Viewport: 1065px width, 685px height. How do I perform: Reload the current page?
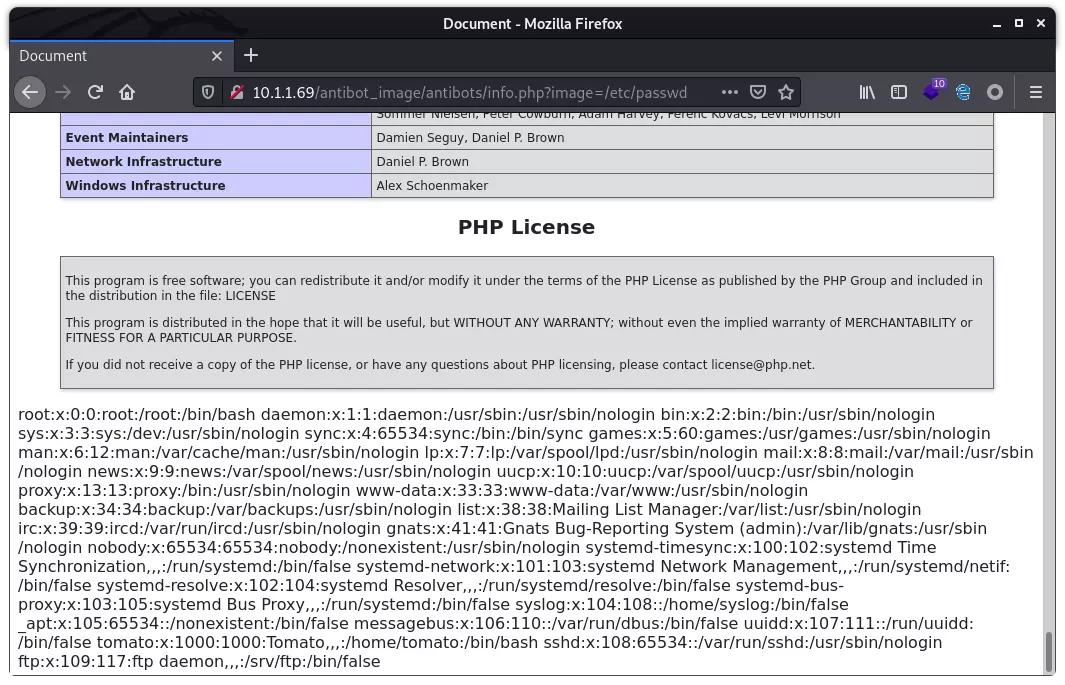(x=95, y=92)
